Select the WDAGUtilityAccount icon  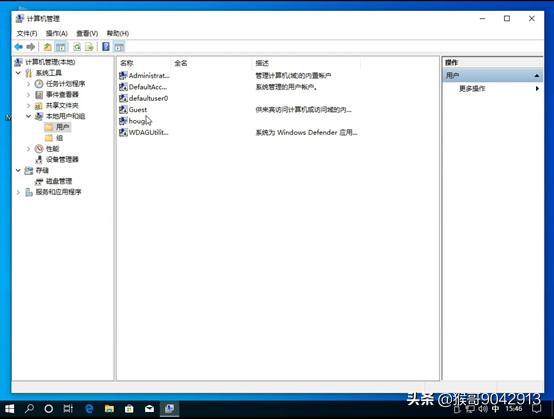(x=123, y=132)
